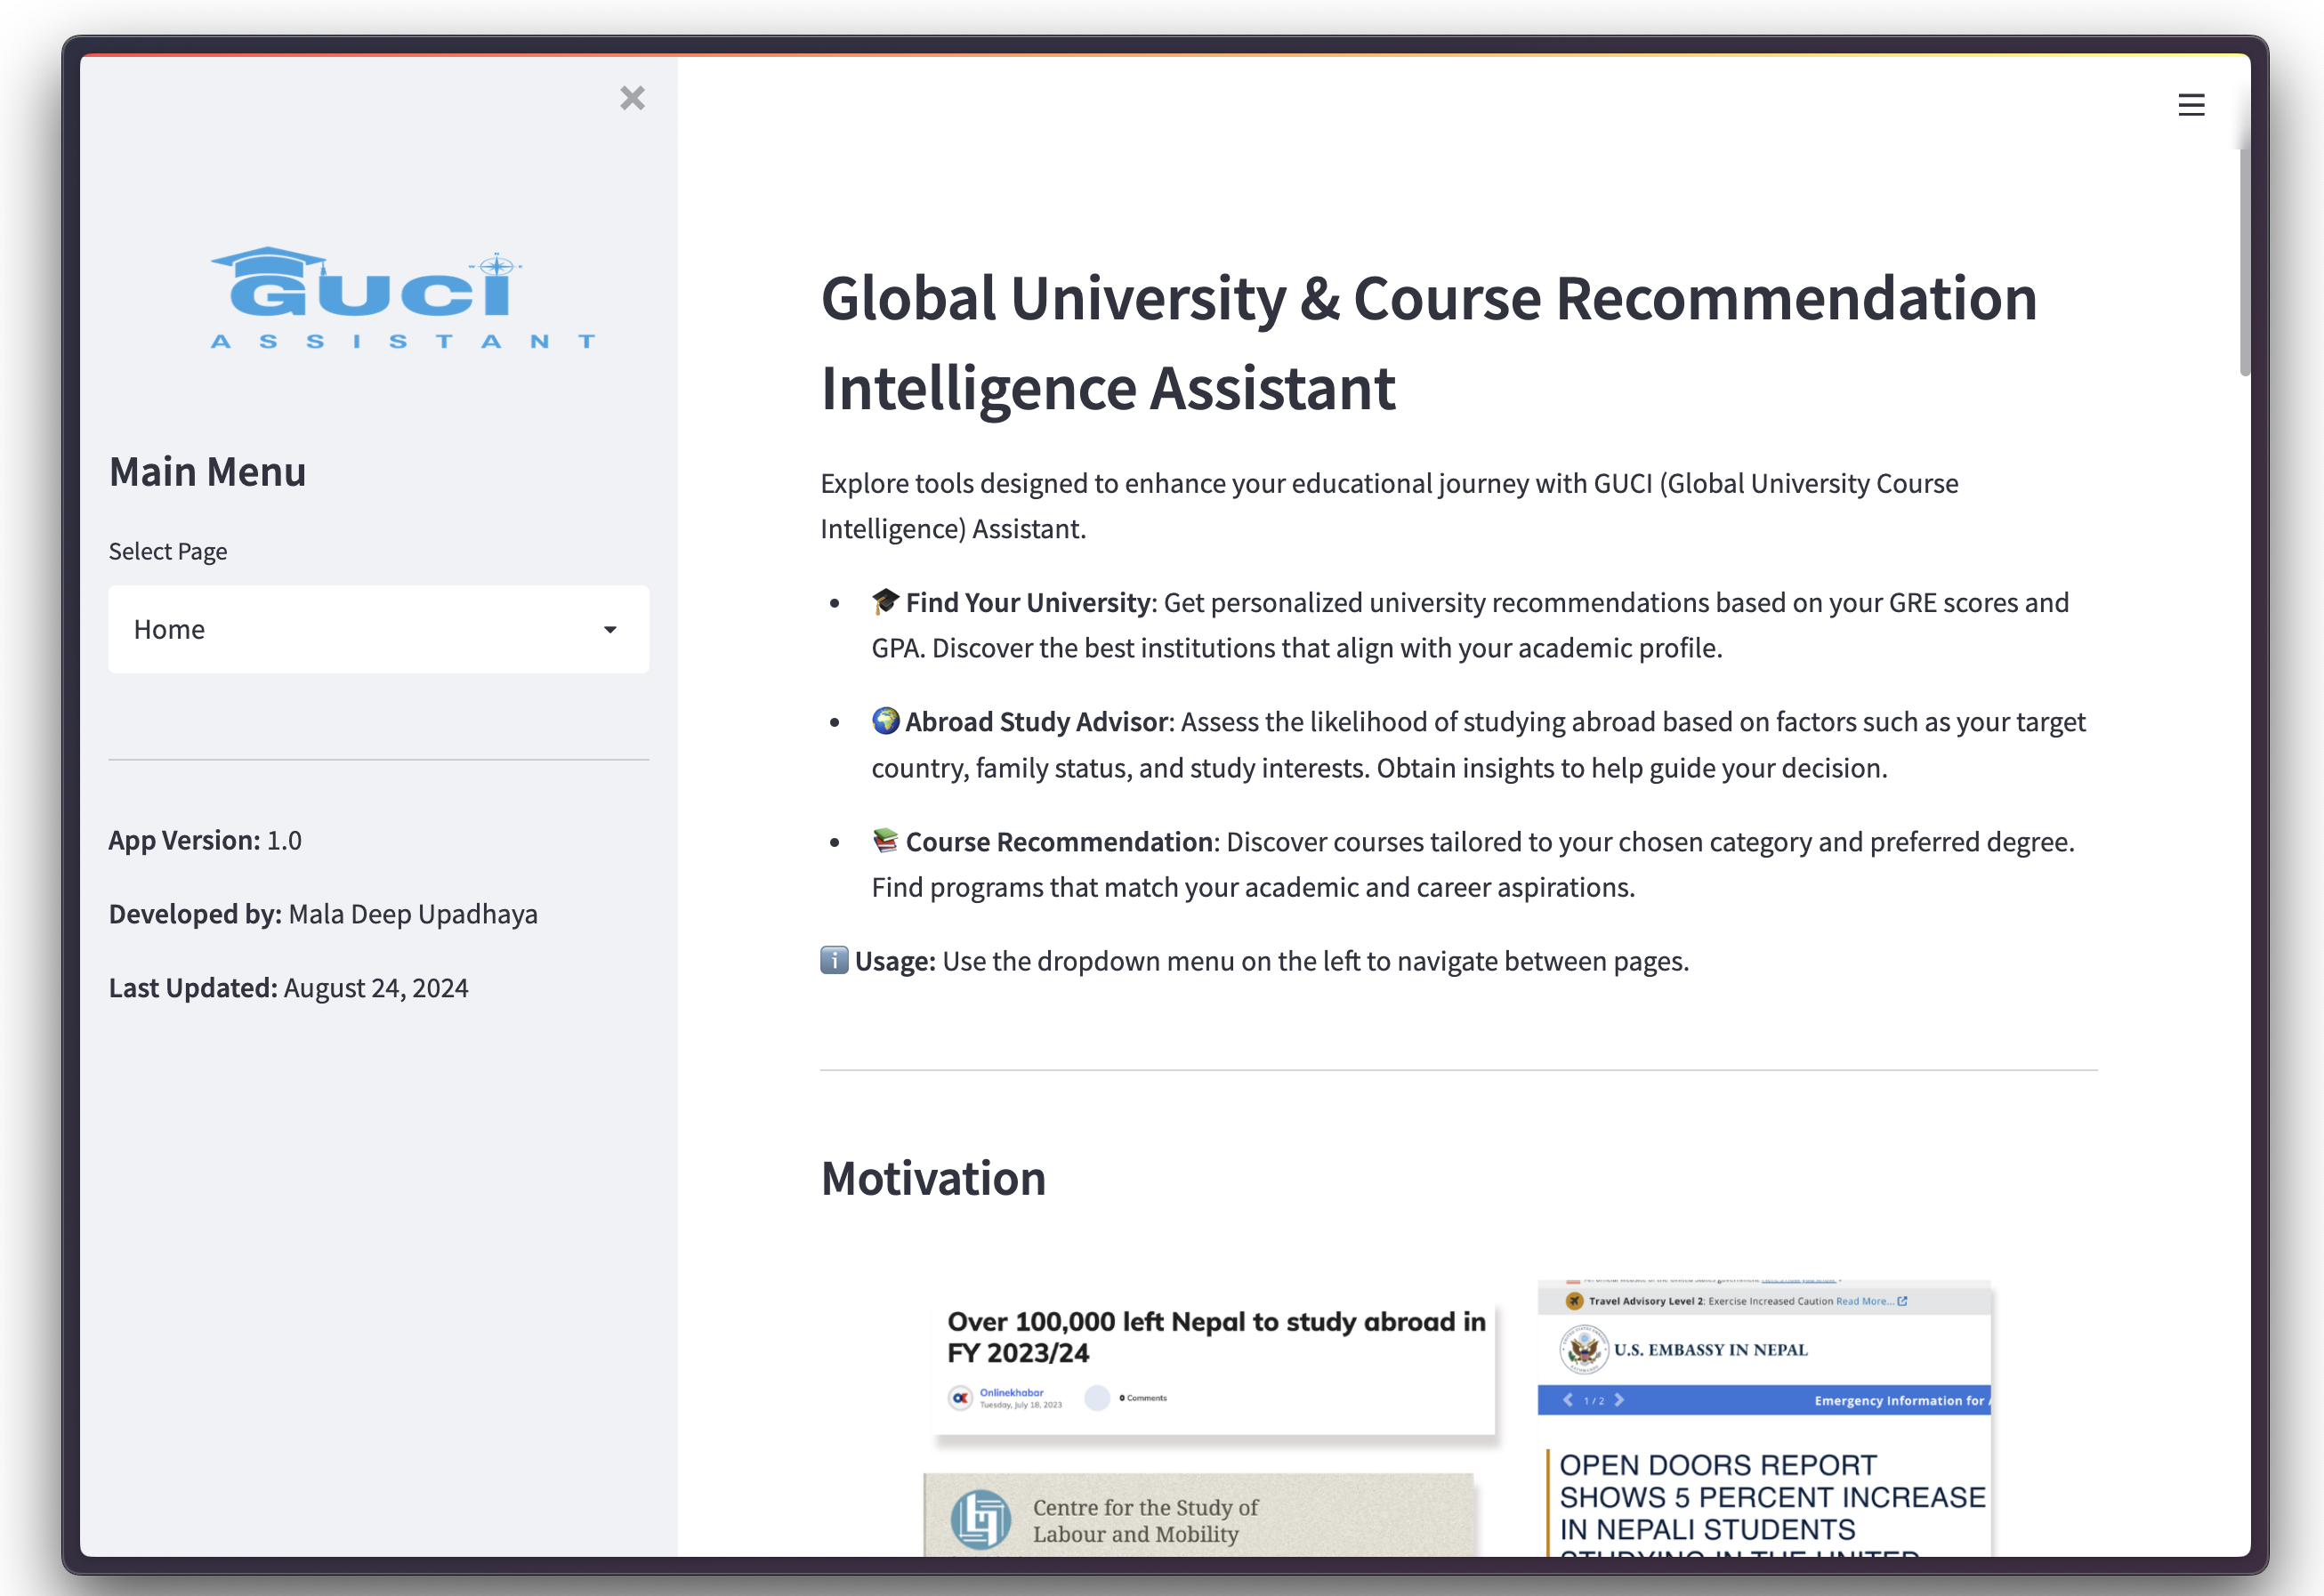Click the U.S. Embassy seal emblem
Image resolution: width=2324 pixels, height=1596 pixels.
[x=1583, y=1349]
